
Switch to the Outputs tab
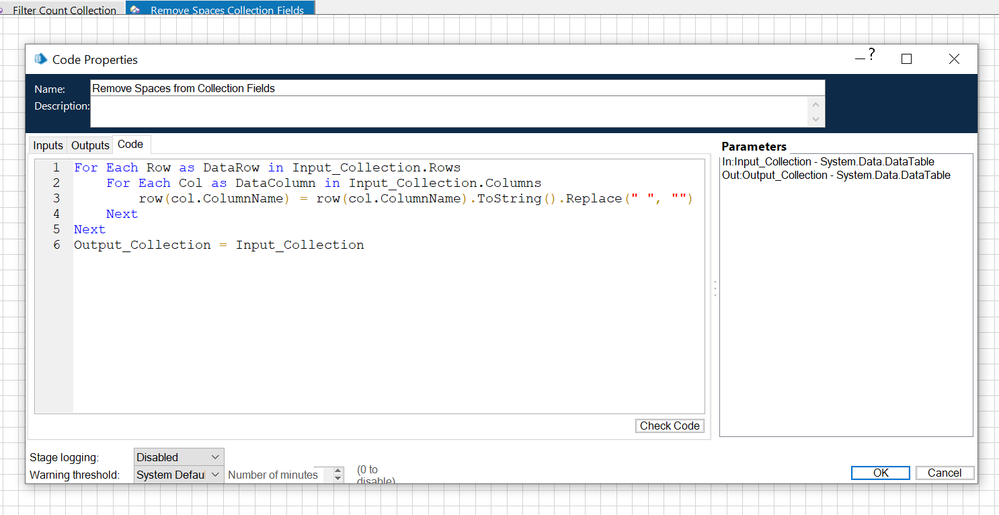(x=90, y=146)
